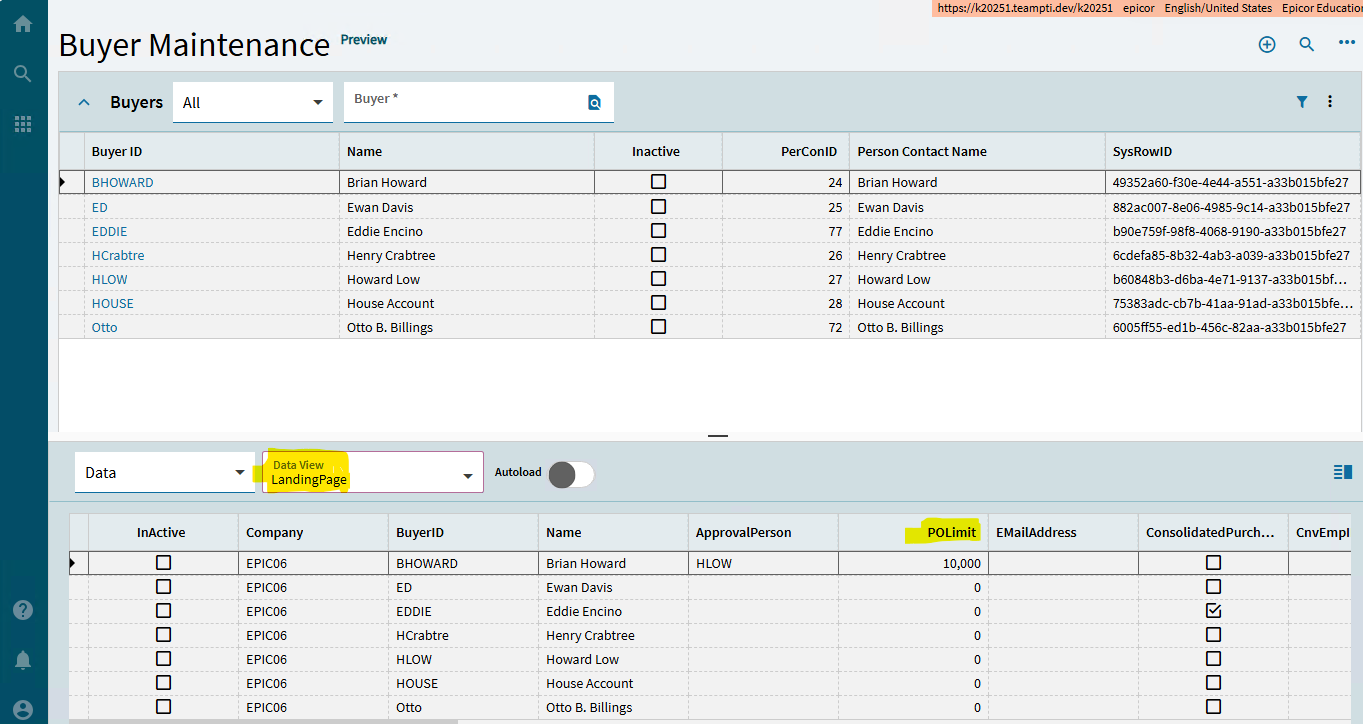Viewport: 1363px width, 724px height.
Task: Collapse the Buyers panel chevron
Action: tap(84, 102)
